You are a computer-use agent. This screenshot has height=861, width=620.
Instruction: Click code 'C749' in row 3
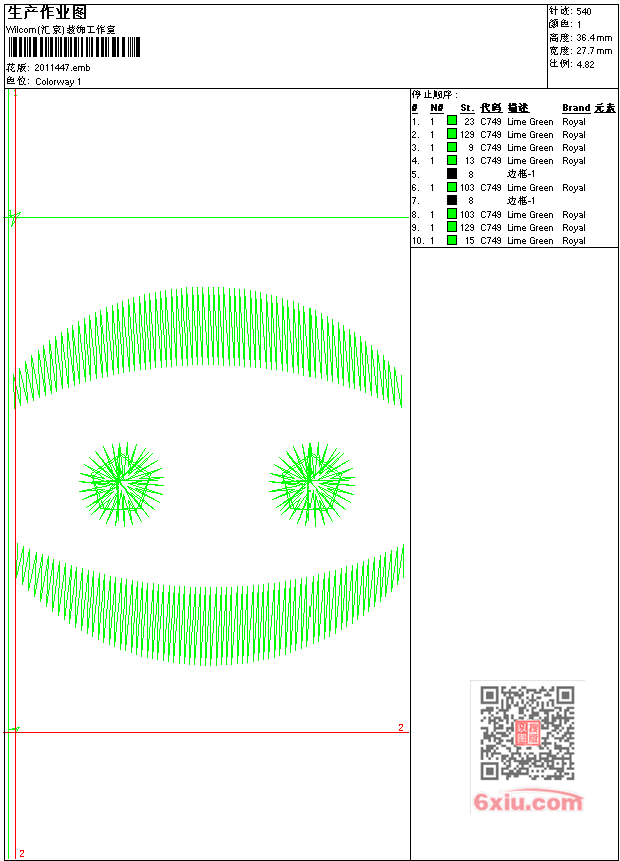point(491,148)
